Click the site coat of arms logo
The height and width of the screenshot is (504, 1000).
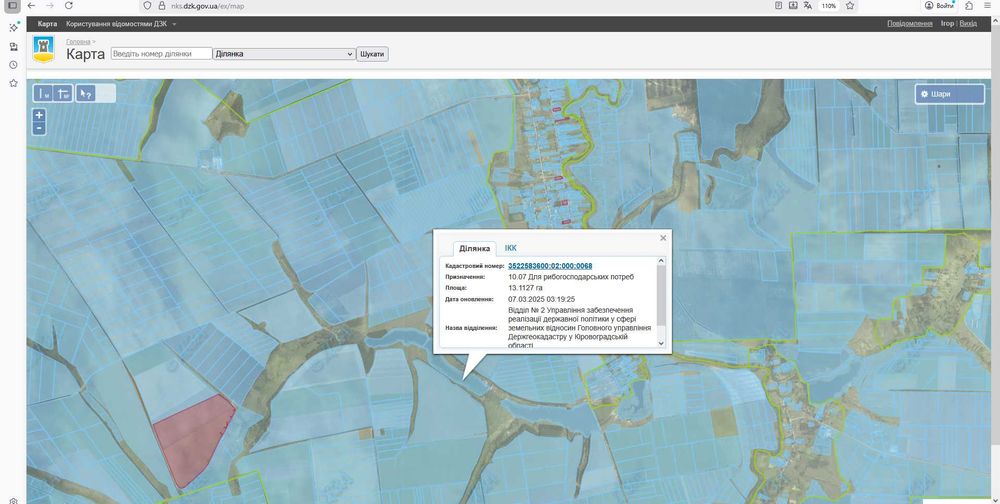point(44,49)
